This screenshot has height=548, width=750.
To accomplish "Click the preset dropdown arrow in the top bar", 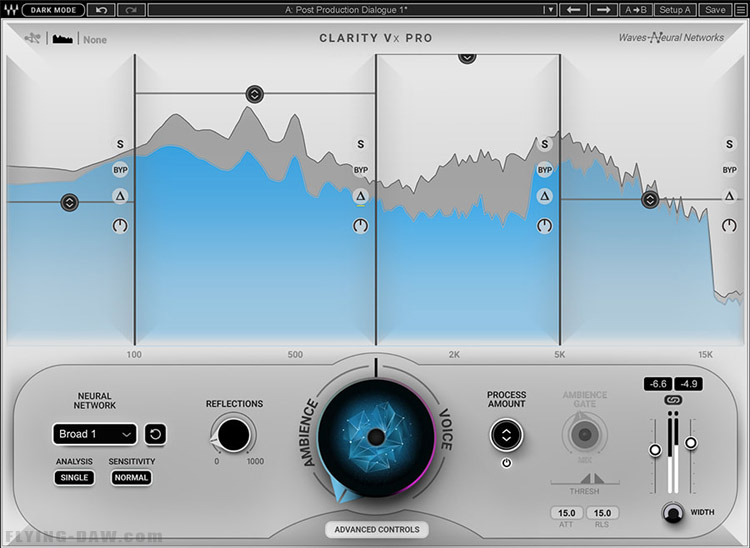I will (550, 10).
